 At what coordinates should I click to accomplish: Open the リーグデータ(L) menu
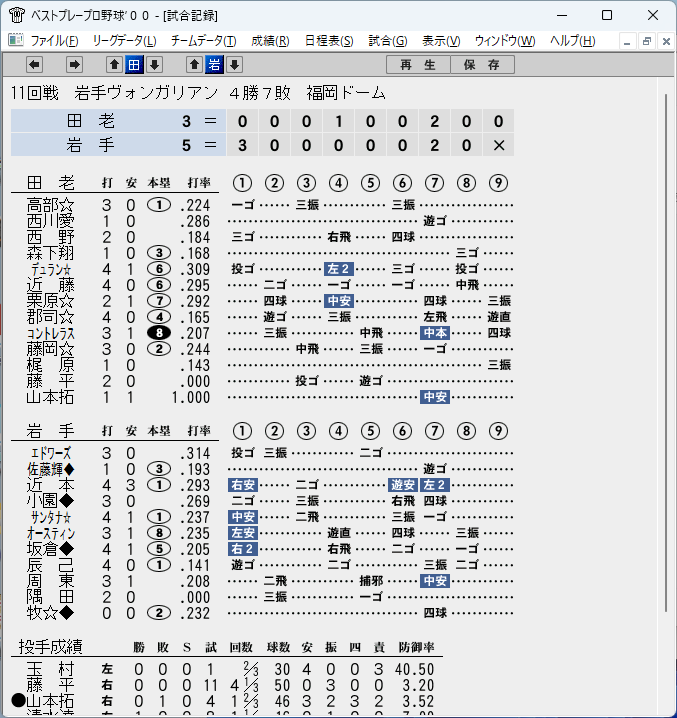tap(124, 41)
